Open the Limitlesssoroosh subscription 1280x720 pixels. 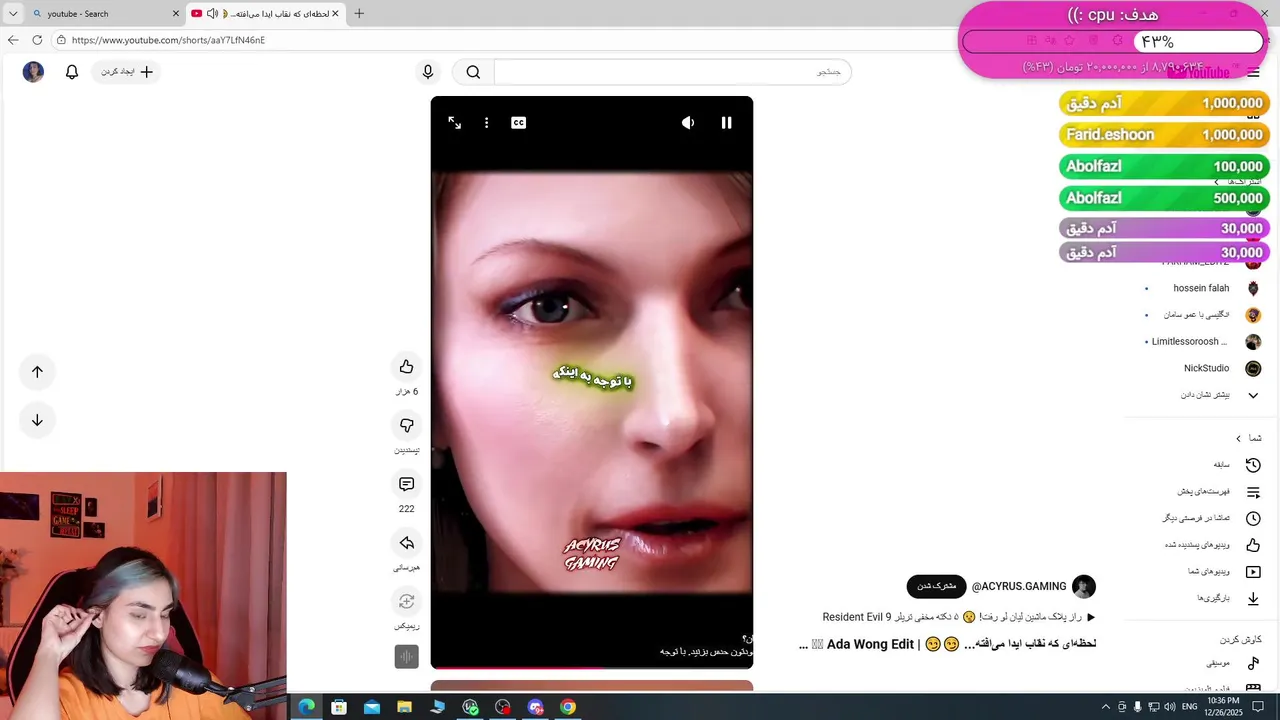click(x=1203, y=342)
